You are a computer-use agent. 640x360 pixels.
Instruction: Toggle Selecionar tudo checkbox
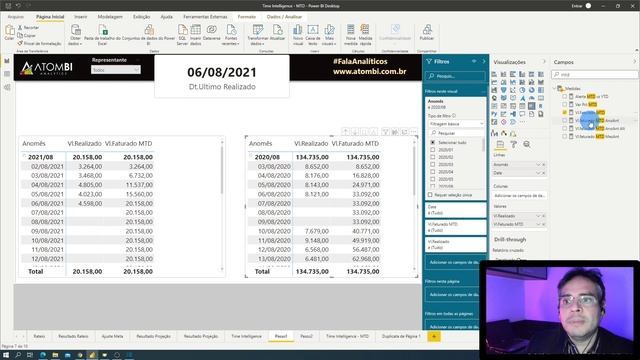pyautogui.click(x=433, y=142)
